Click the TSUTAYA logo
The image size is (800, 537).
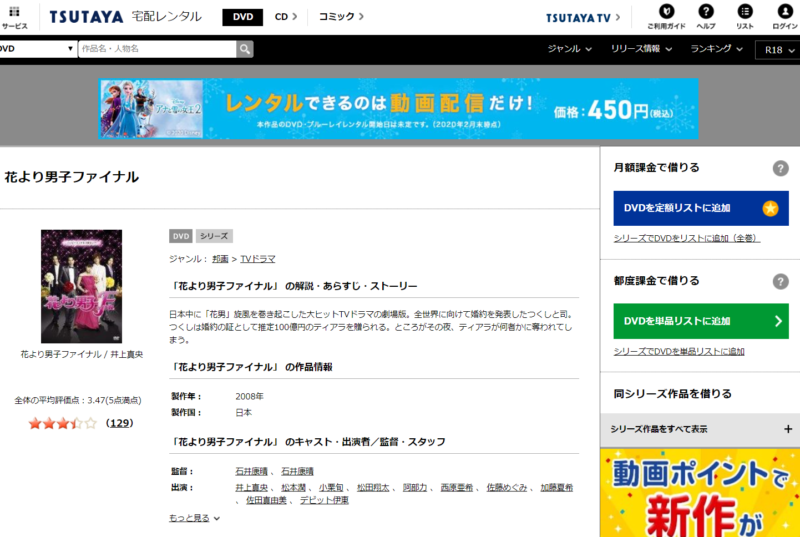tap(86, 17)
